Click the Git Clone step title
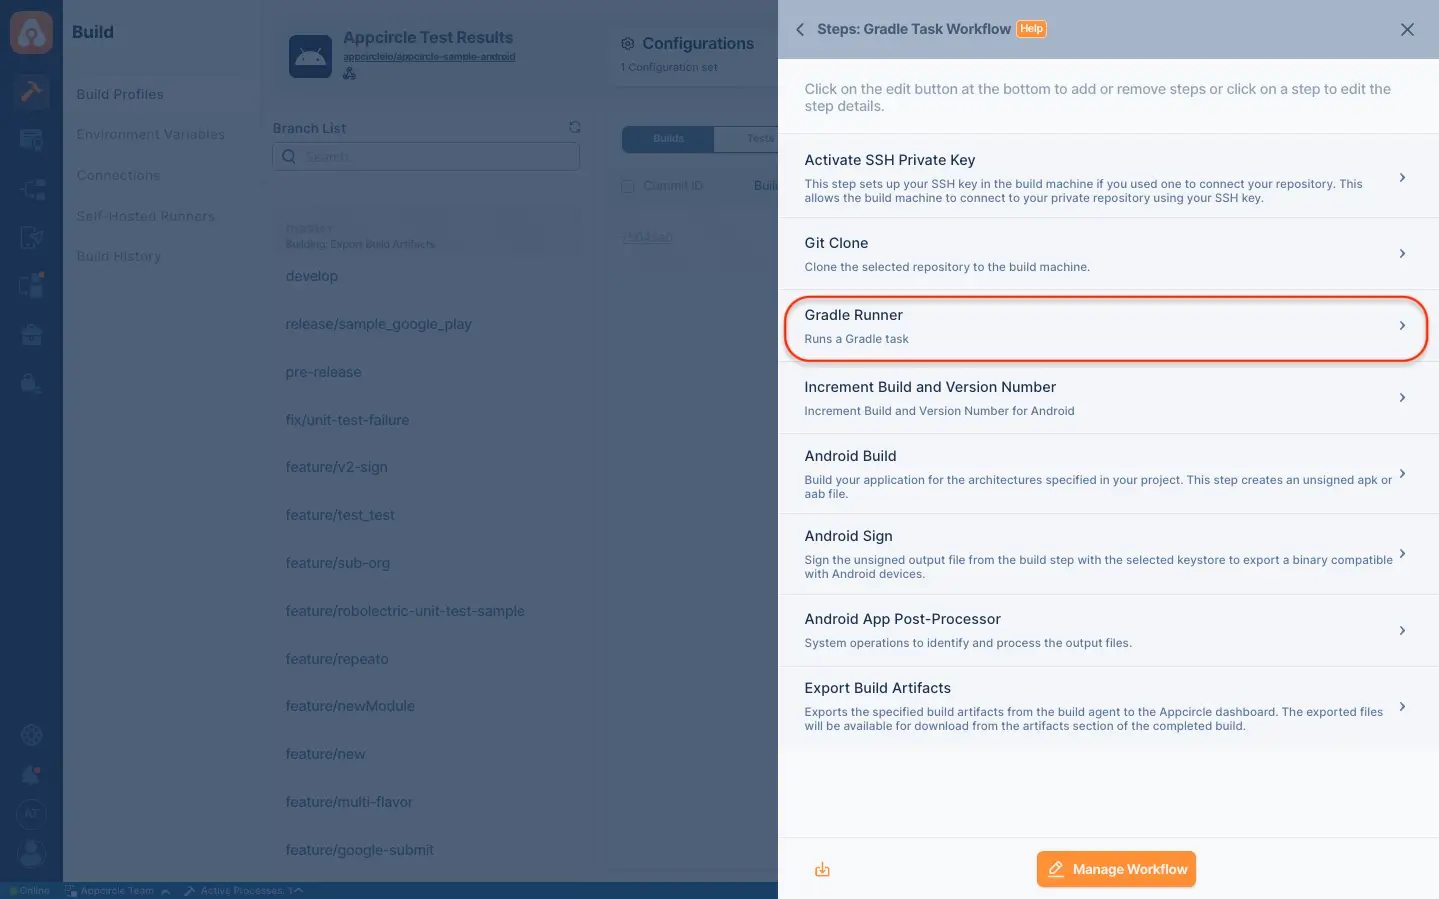Image resolution: width=1439 pixels, height=899 pixels. 836,243
